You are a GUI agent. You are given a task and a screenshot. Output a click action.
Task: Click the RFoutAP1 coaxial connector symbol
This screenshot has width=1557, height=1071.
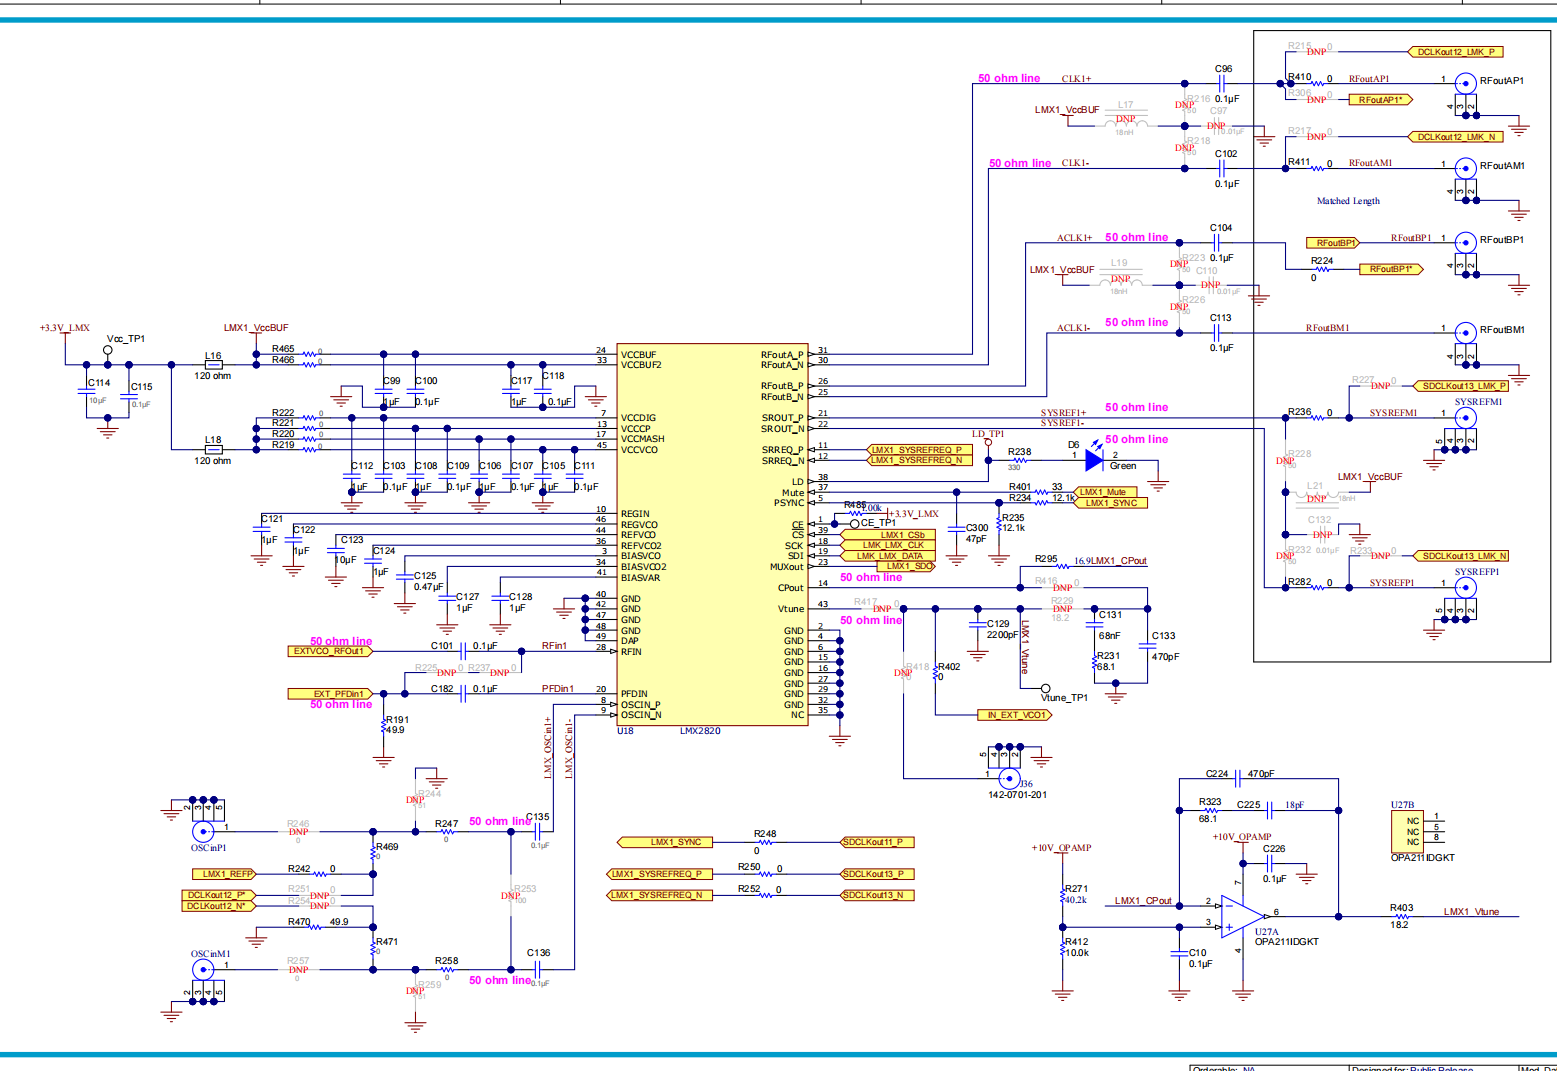tap(1465, 83)
